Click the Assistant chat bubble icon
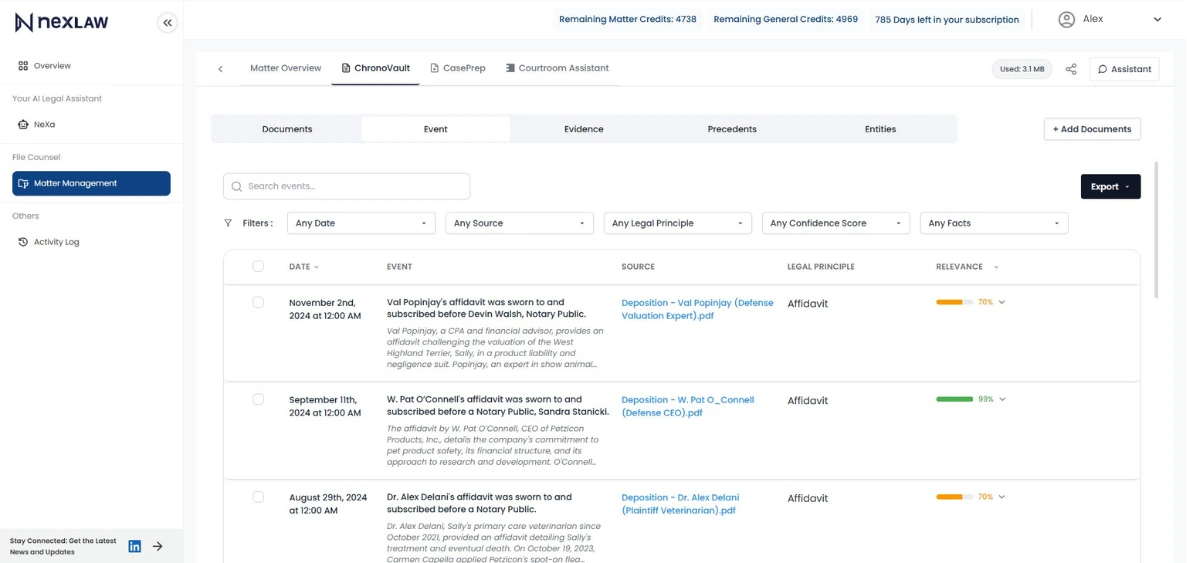Viewport: 1187px width, 563px height. click(1102, 69)
